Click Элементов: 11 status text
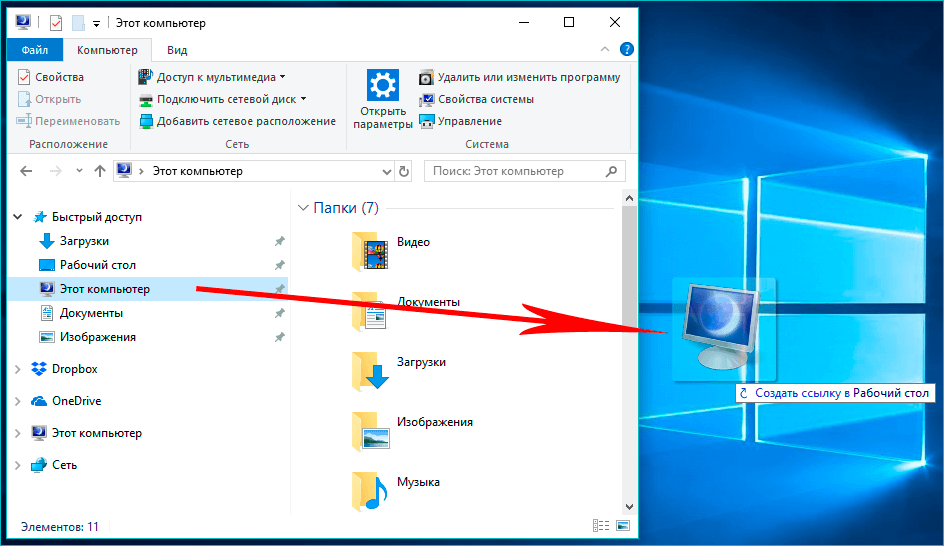The image size is (944, 546). [60, 527]
